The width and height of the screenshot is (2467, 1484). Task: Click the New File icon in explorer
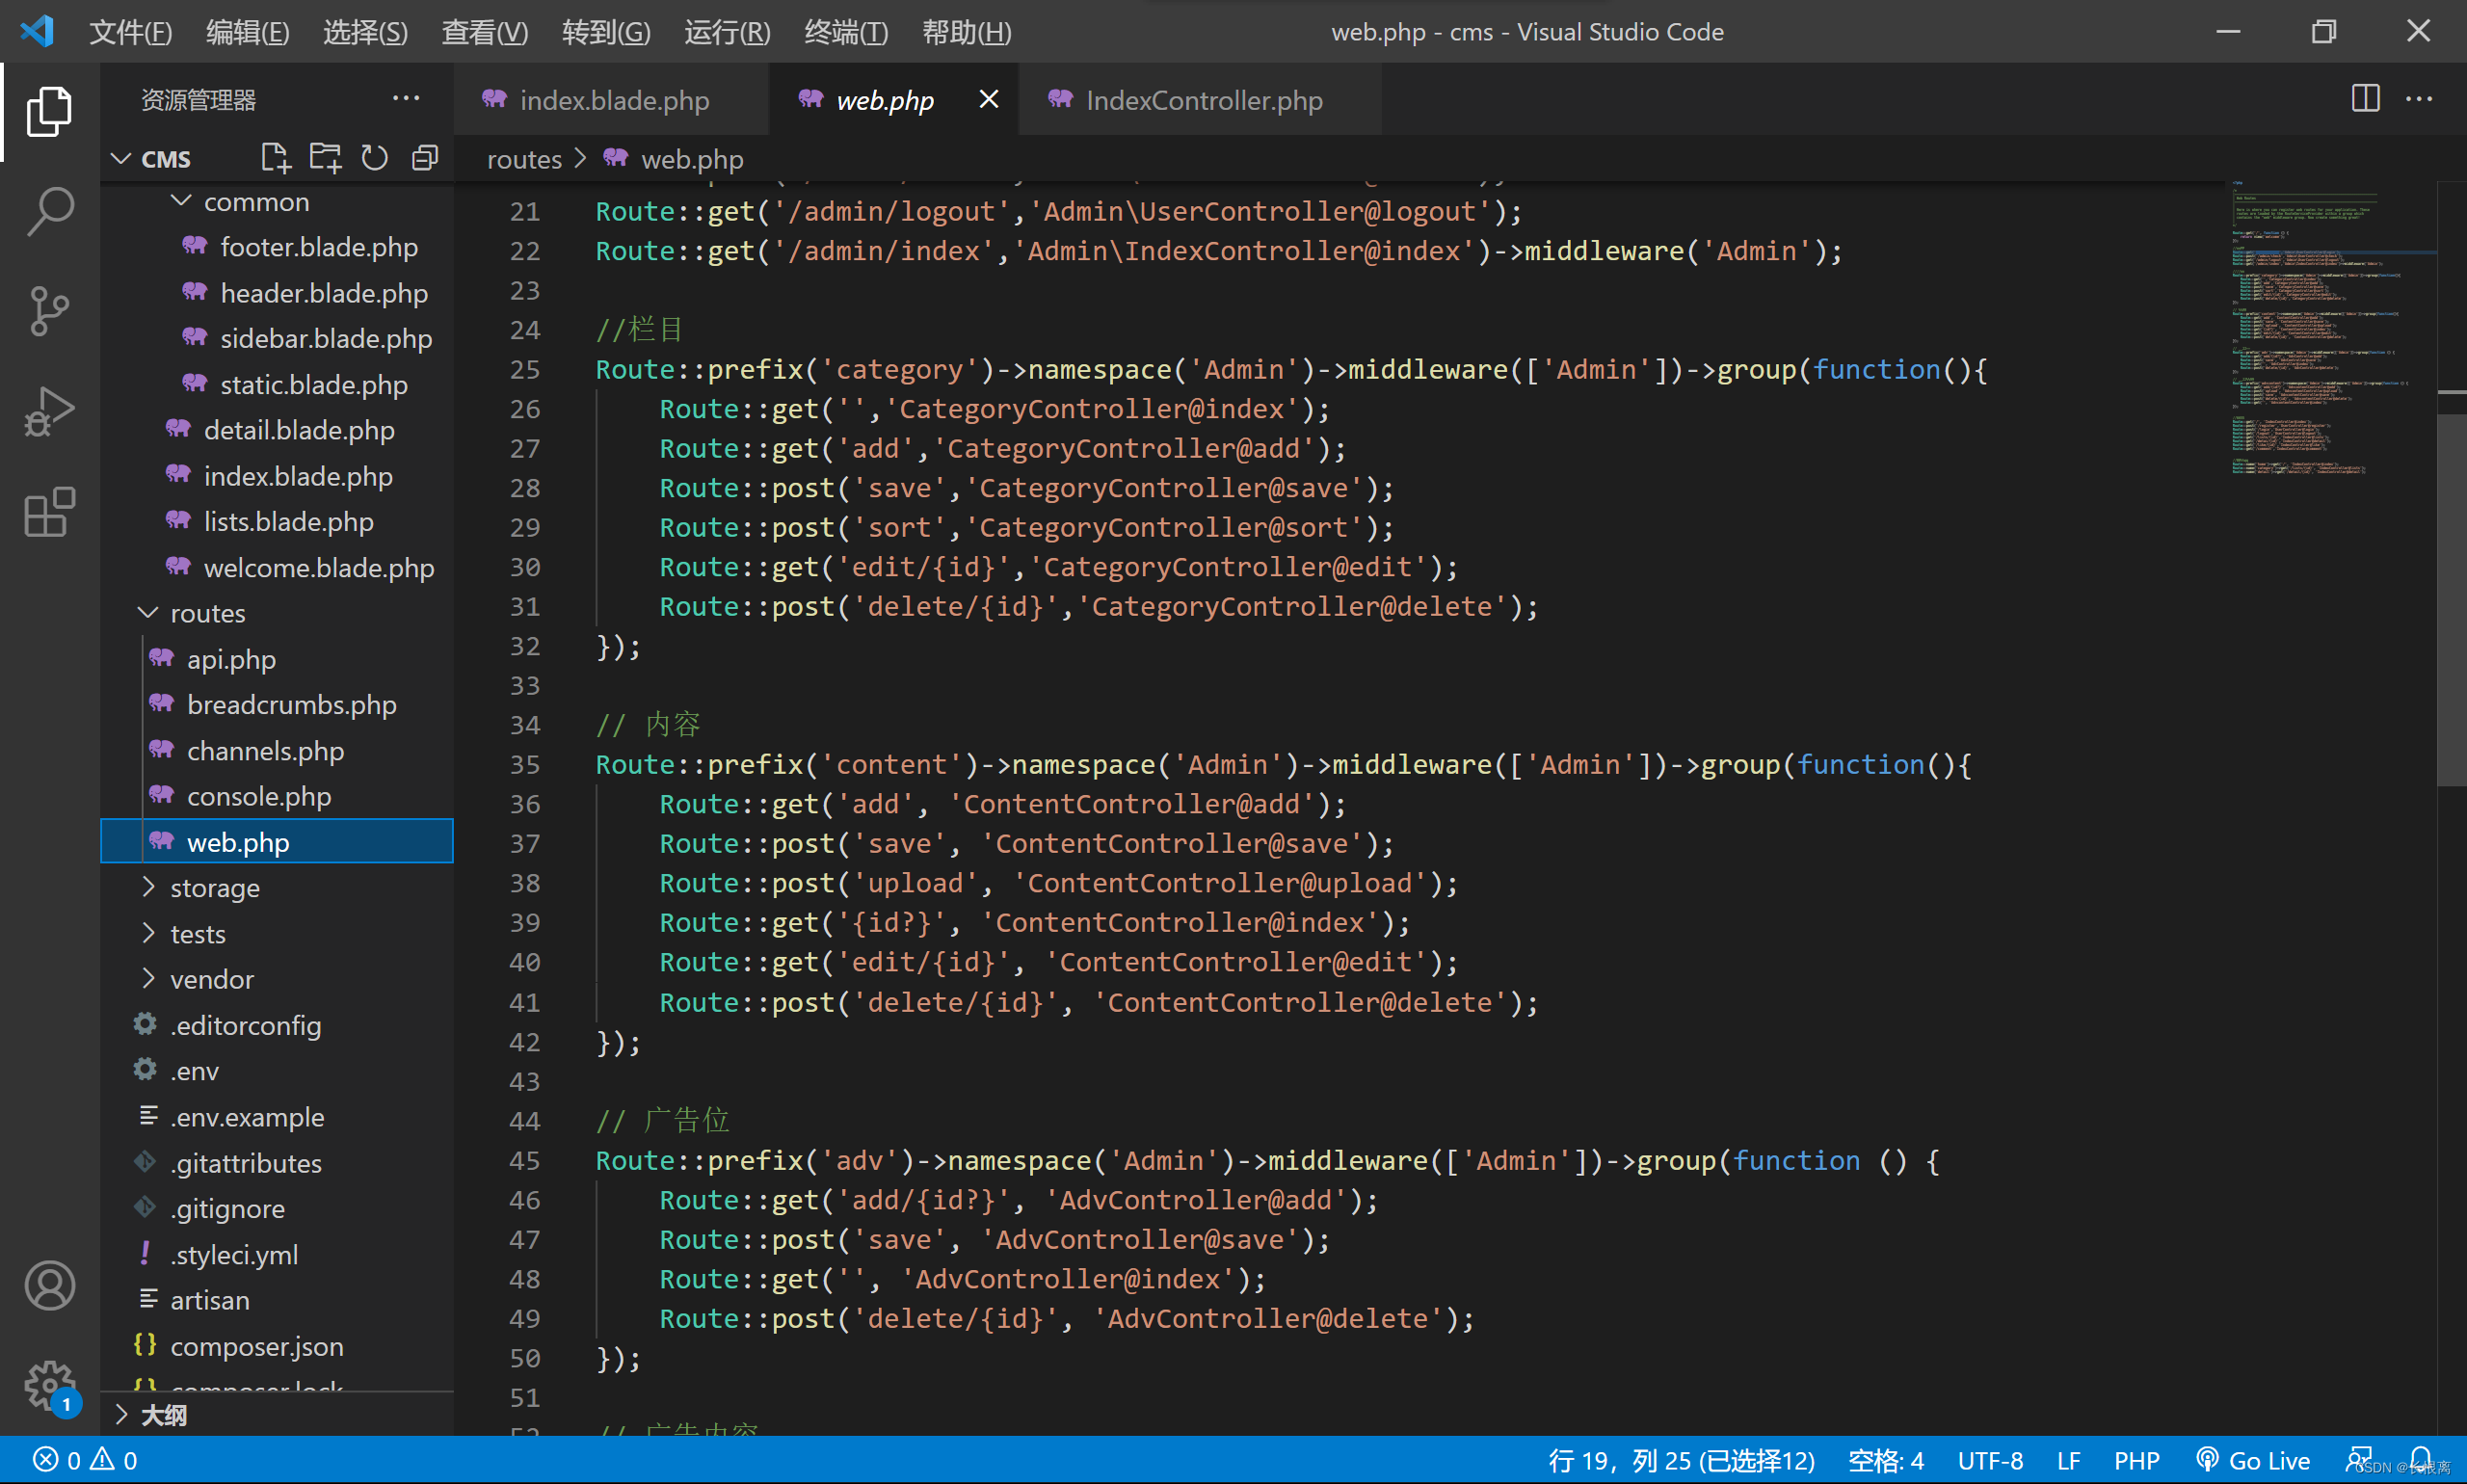(x=275, y=158)
